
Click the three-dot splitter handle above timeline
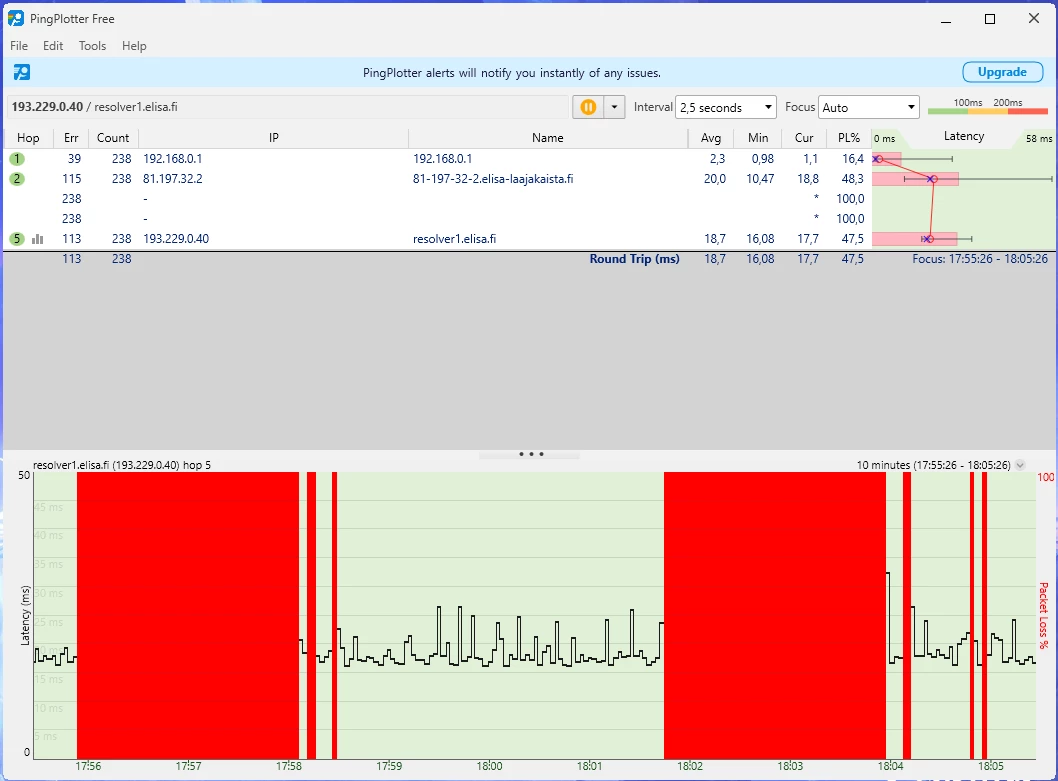click(x=531, y=454)
